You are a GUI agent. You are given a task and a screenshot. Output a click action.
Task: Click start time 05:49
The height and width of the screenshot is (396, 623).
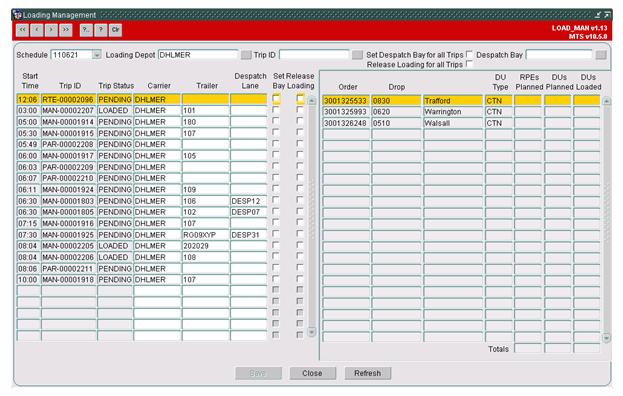(x=28, y=144)
